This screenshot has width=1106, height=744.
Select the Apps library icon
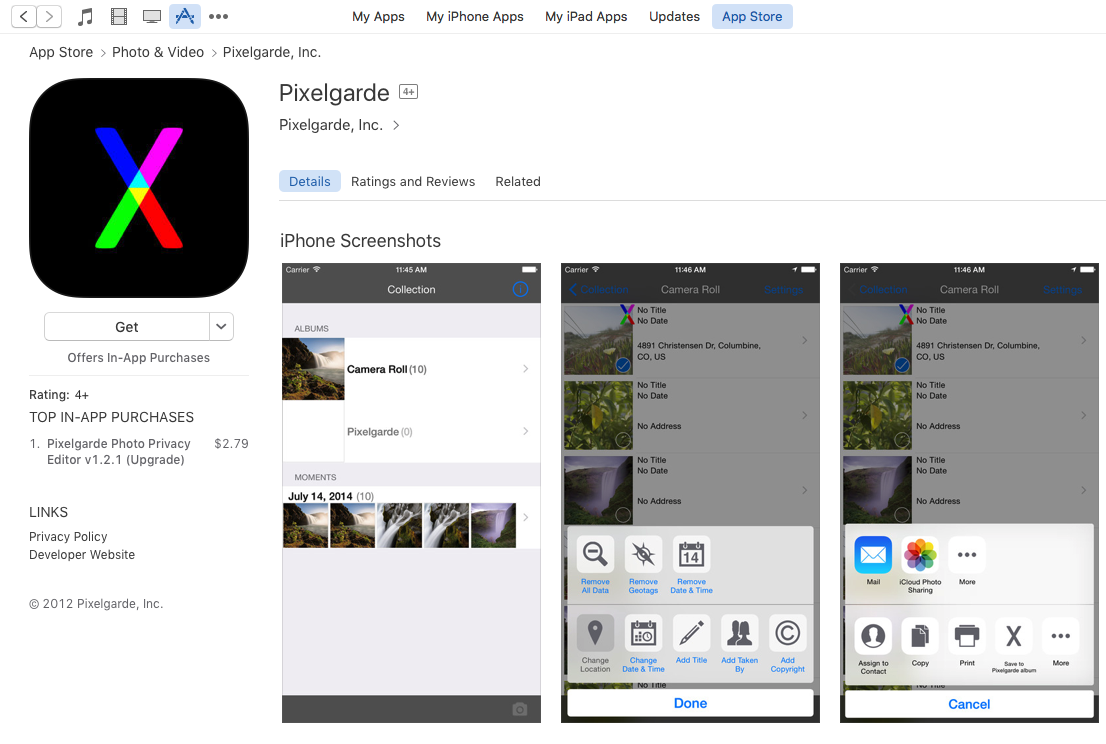(185, 16)
